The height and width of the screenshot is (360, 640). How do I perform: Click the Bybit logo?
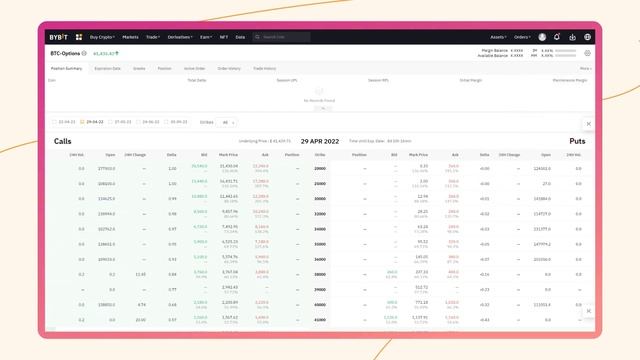[58, 37]
